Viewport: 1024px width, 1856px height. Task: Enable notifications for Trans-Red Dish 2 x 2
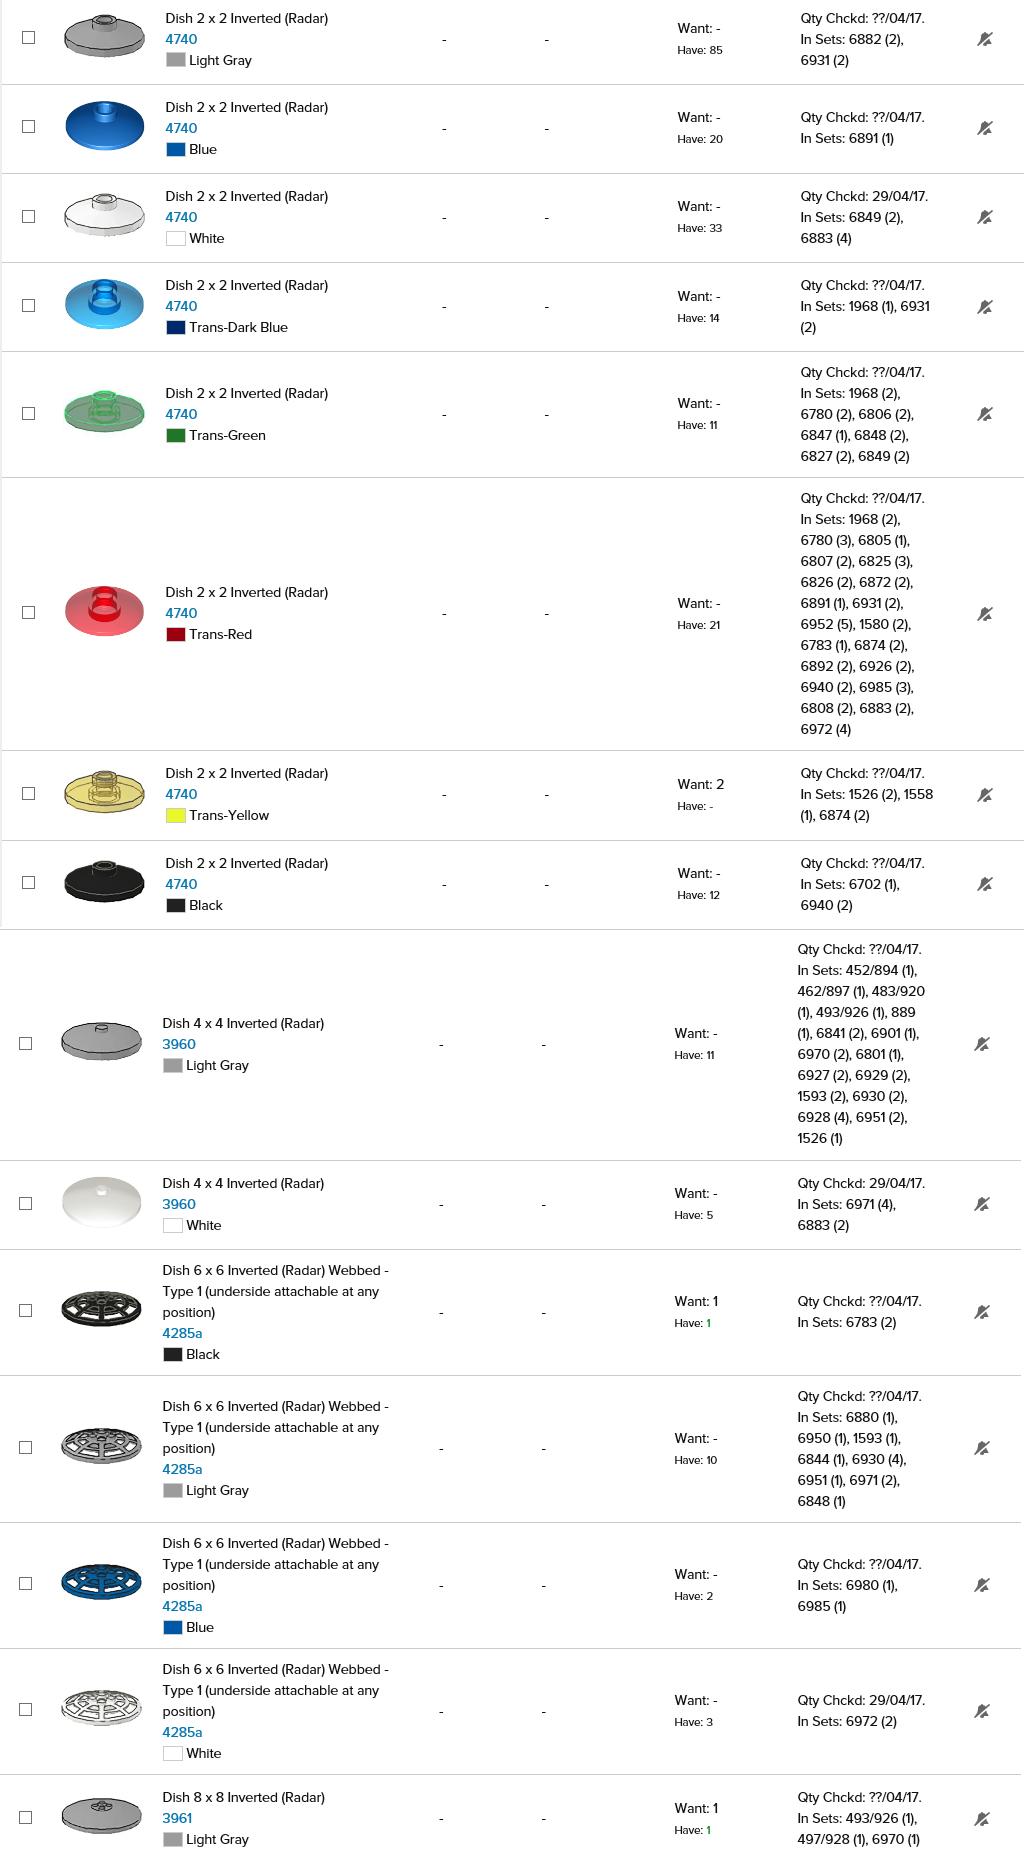985,614
